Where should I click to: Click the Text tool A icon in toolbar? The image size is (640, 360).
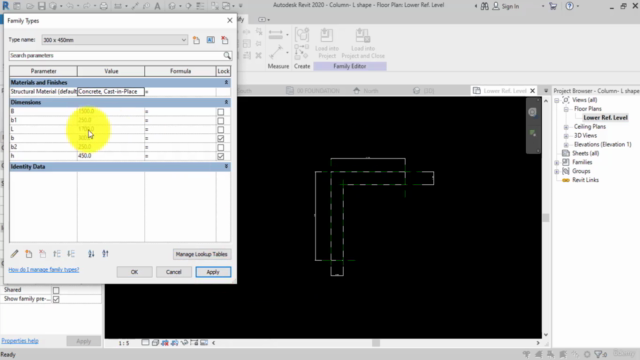[x=157, y=6]
